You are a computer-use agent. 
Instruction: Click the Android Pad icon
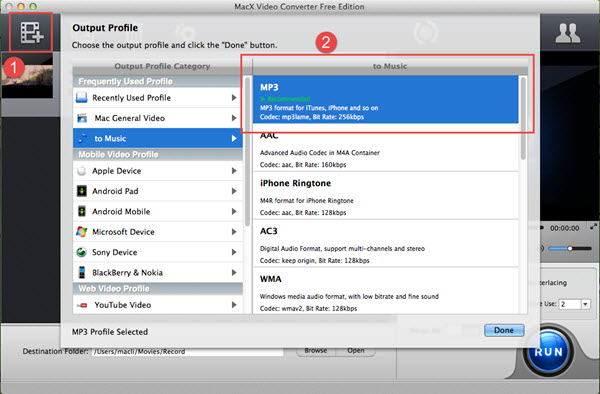82,191
